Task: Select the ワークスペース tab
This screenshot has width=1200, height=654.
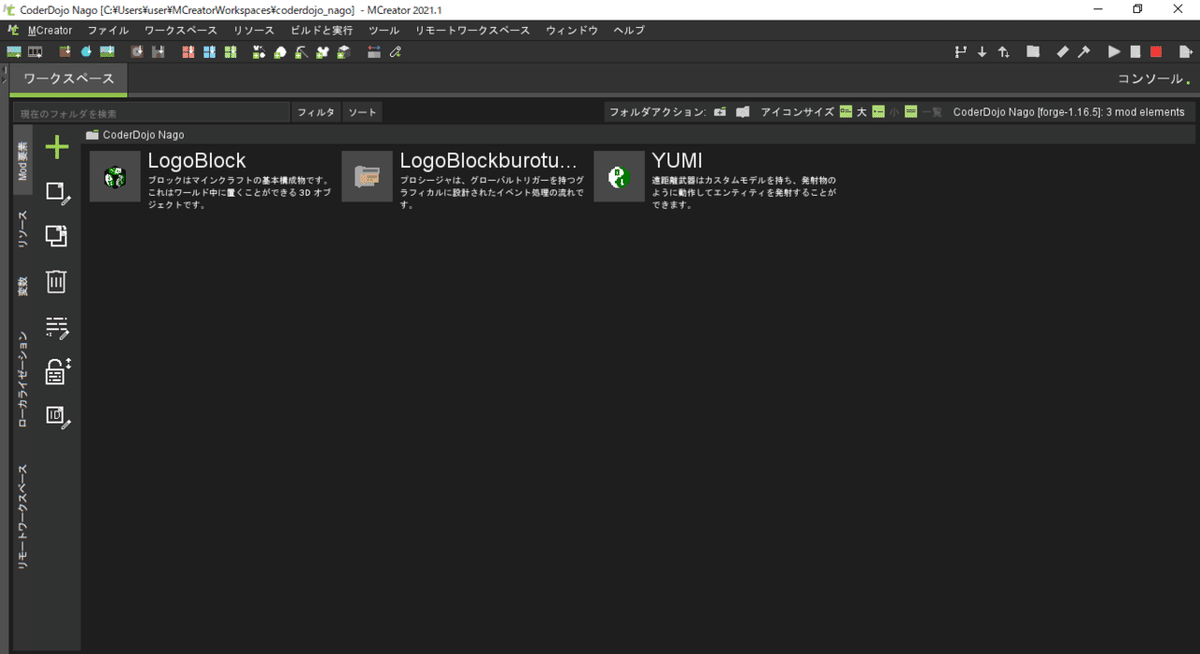Action: [67, 78]
